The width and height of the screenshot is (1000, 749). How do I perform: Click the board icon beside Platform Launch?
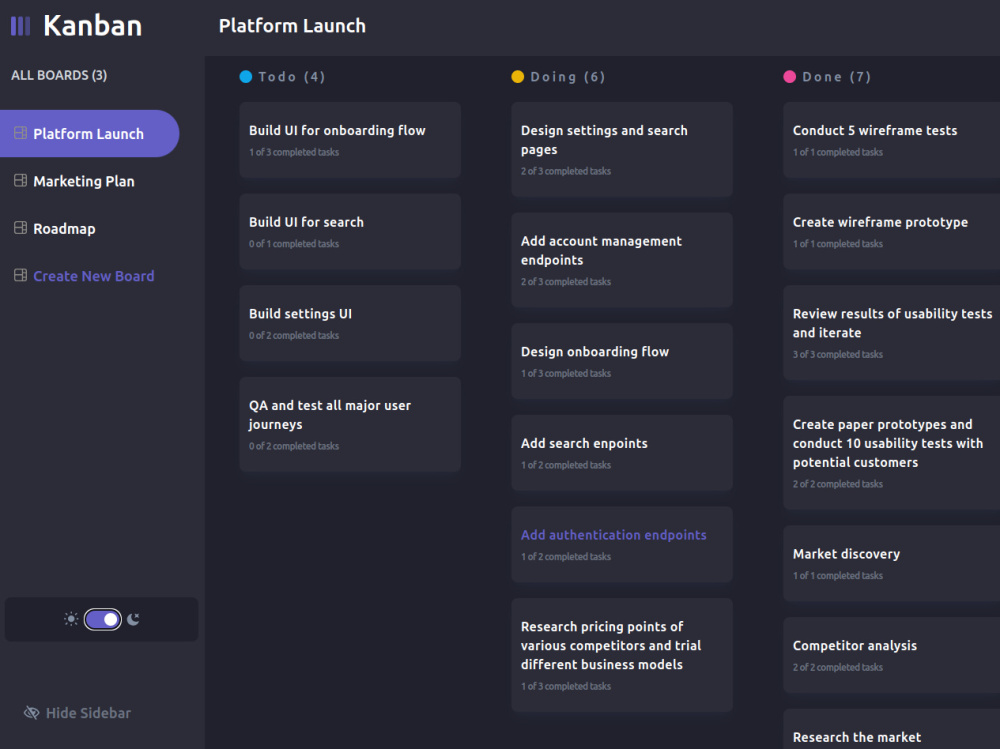(20, 133)
